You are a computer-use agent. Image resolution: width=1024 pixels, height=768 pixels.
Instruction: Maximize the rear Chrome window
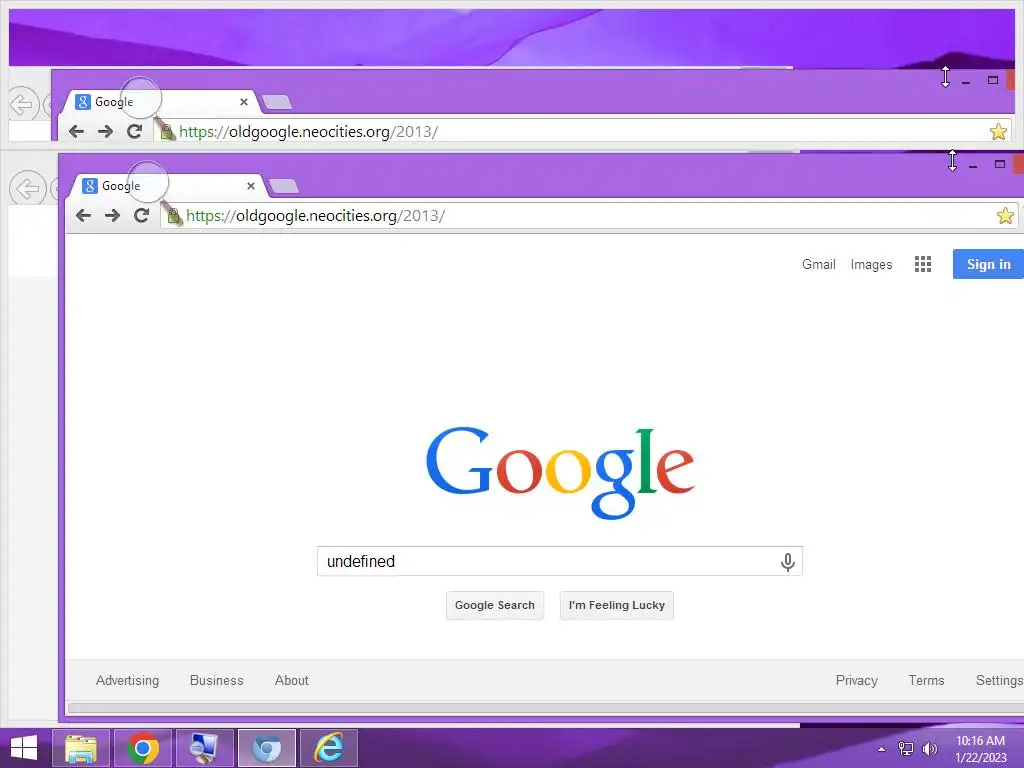click(x=993, y=80)
